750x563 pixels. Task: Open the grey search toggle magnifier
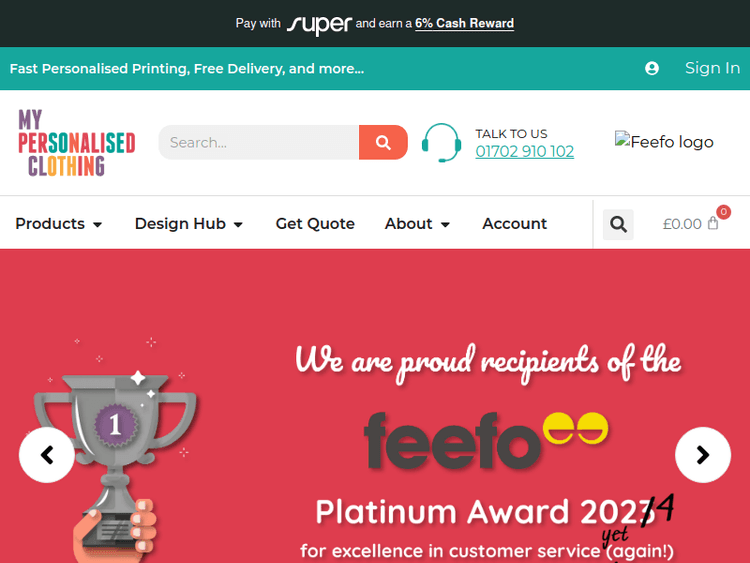click(x=618, y=224)
